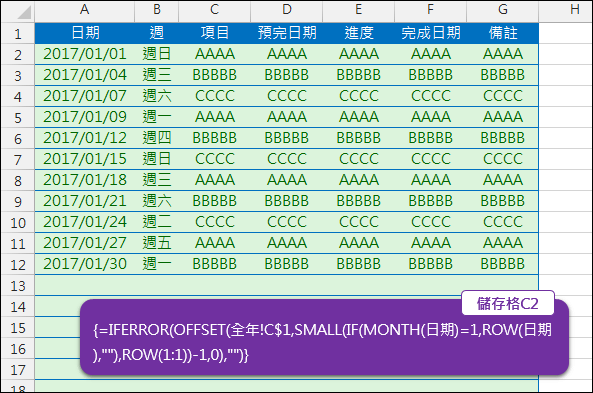This screenshot has height=393, width=593.
Task: Select column E header
Action: pos(359,11)
